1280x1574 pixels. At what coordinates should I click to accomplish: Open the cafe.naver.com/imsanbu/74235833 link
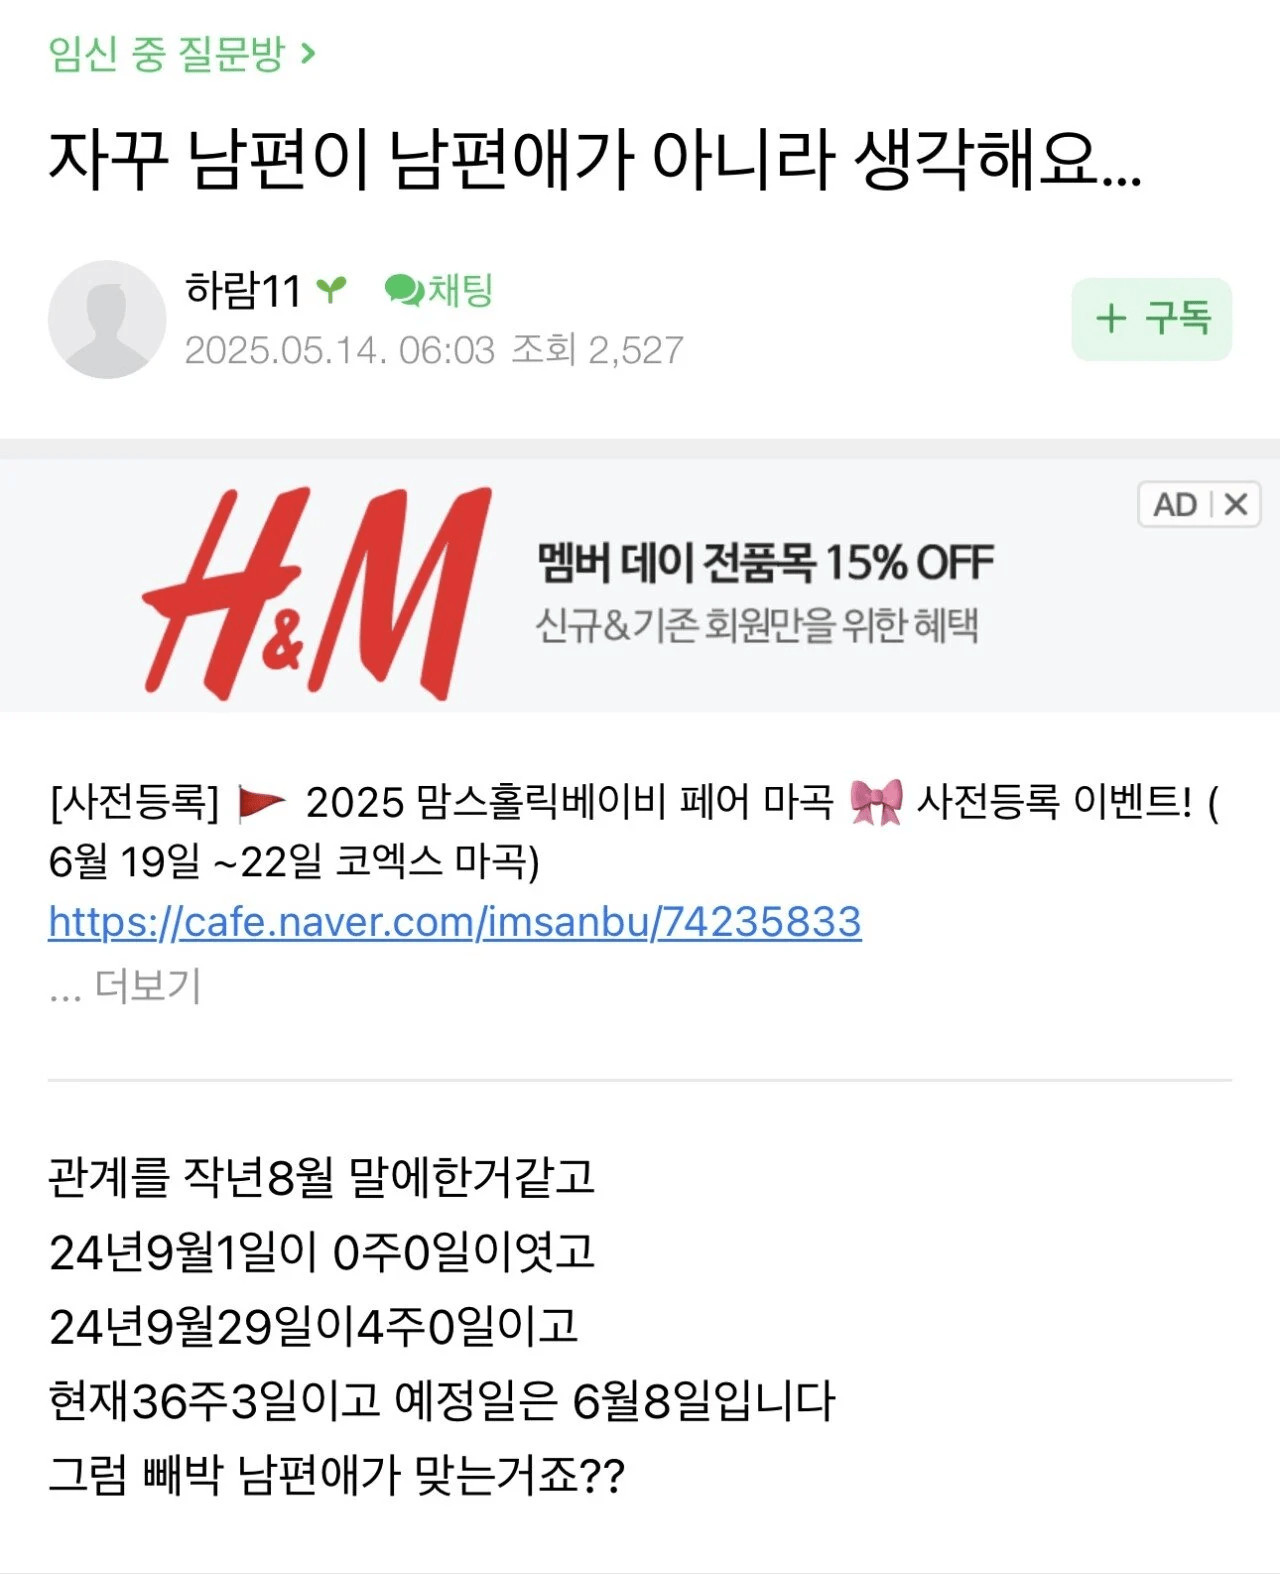[x=455, y=922]
